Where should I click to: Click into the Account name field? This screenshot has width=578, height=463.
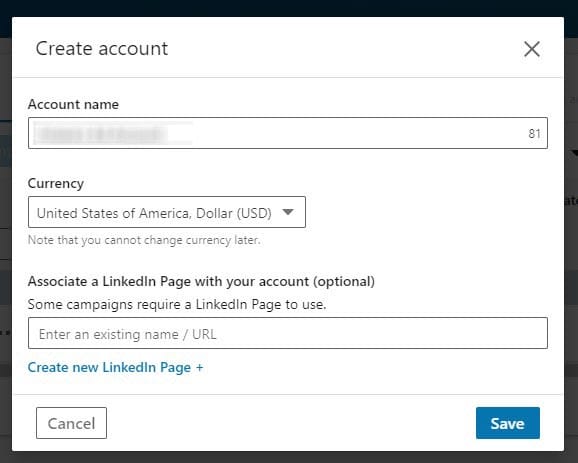pyautogui.click(x=288, y=133)
